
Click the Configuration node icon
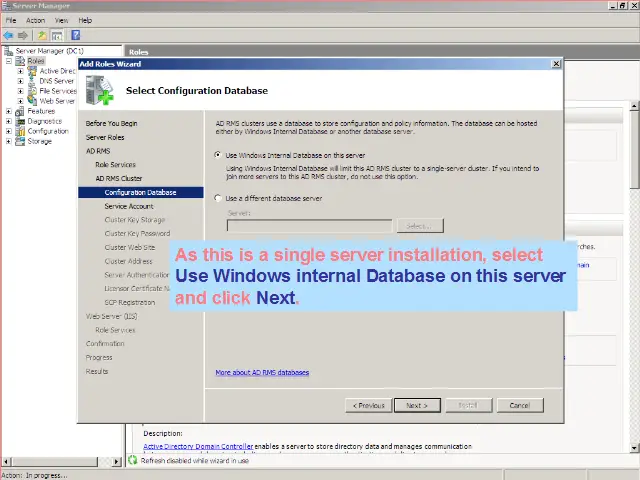click(x=20, y=131)
